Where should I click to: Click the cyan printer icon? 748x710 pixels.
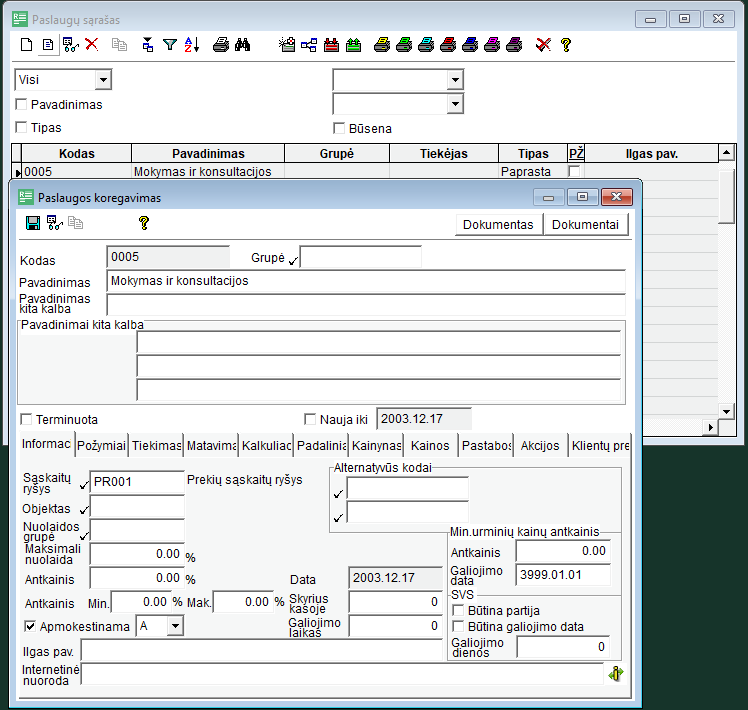[426, 45]
